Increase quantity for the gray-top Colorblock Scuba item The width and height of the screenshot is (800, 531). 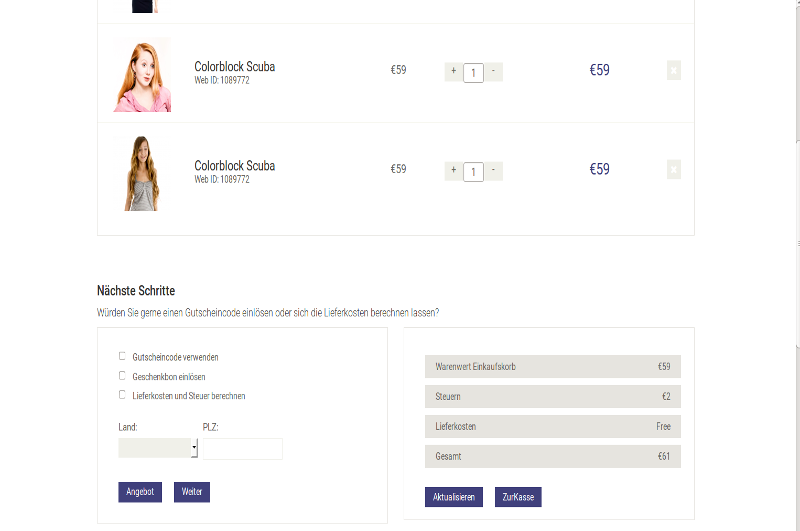click(x=453, y=170)
